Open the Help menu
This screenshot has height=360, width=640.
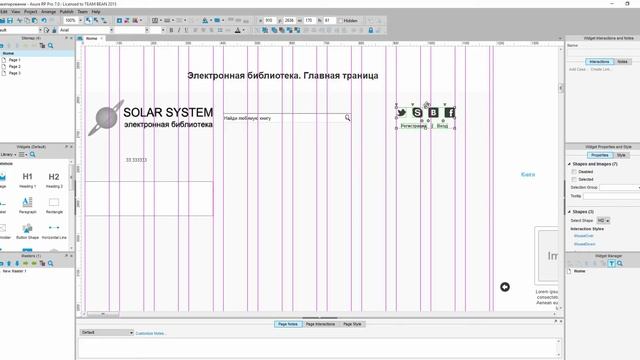coord(96,12)
